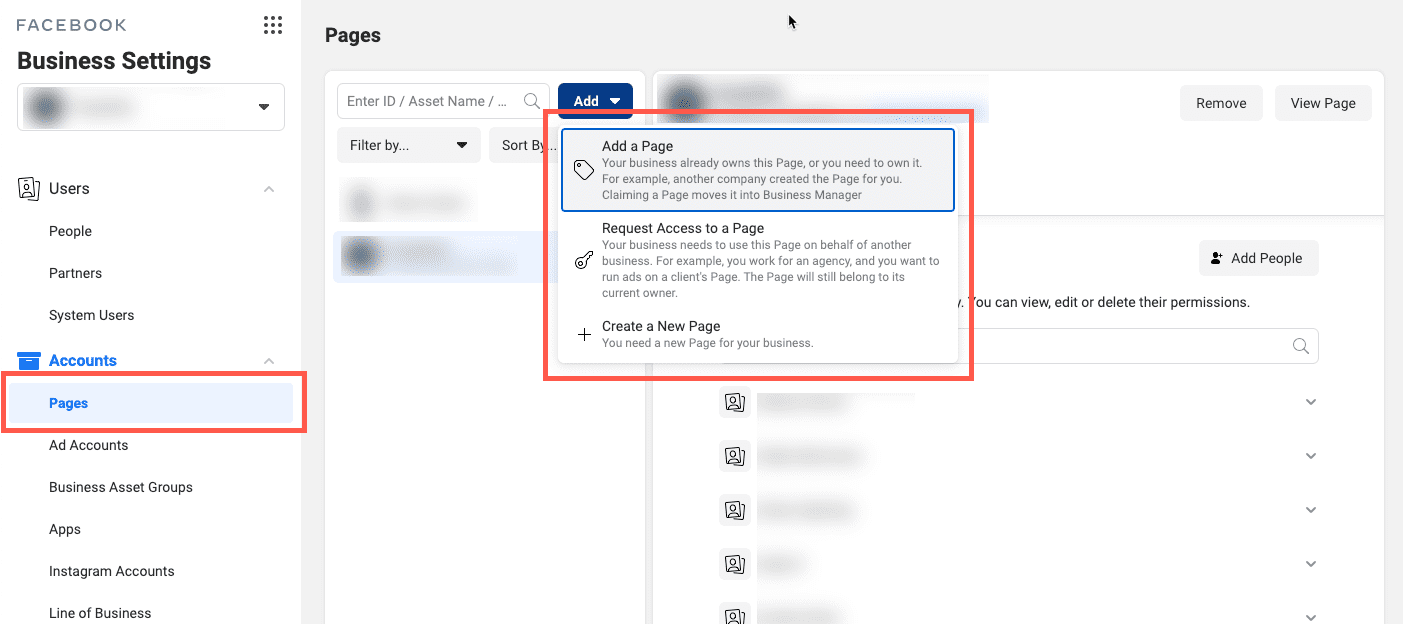
Task: Collapse the Users section chevron
Action: tap(269, 189)
